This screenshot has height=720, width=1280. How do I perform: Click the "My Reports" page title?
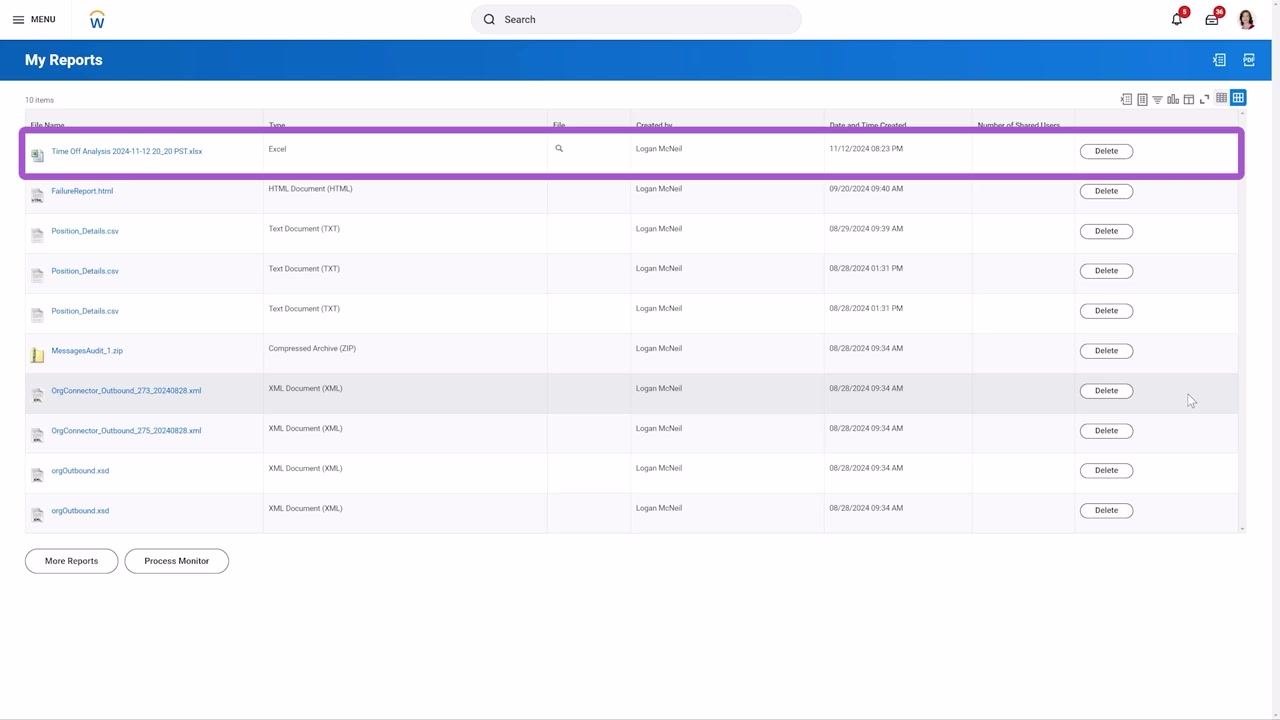tap(64, 60)
